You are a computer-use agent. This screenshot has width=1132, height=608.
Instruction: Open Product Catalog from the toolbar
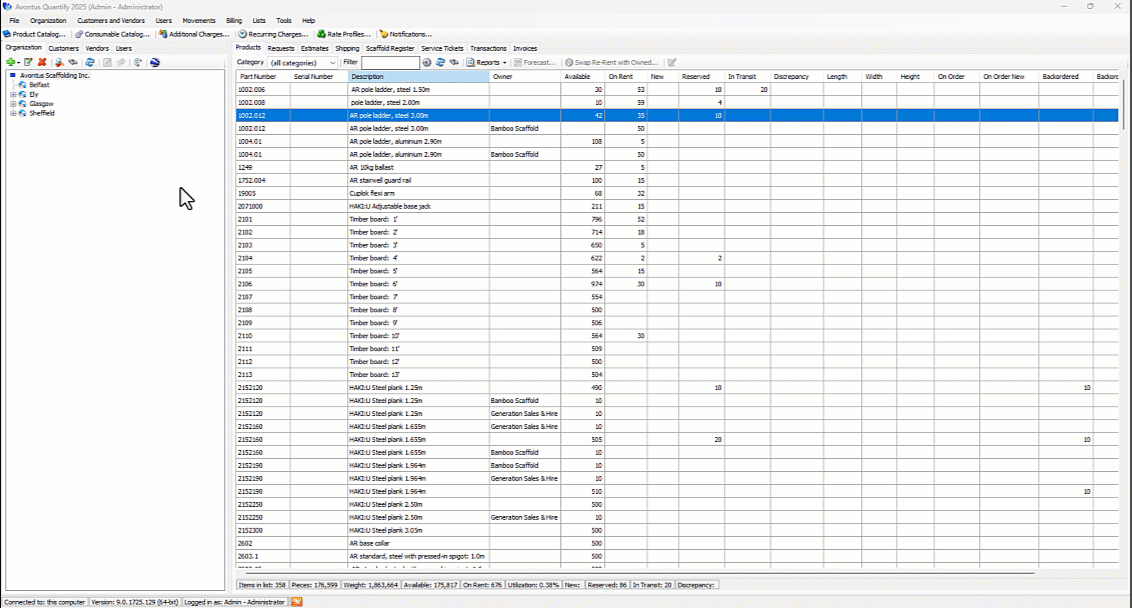(35, 34)
